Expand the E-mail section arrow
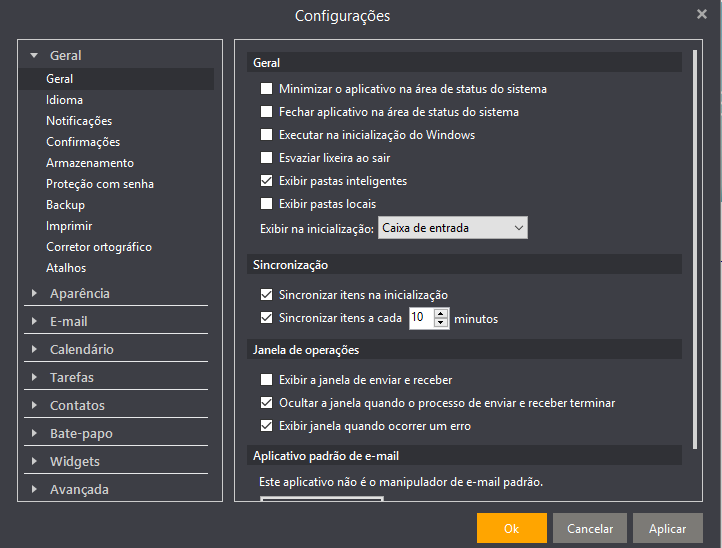722x548 pixels. click(x=34, y=321)
